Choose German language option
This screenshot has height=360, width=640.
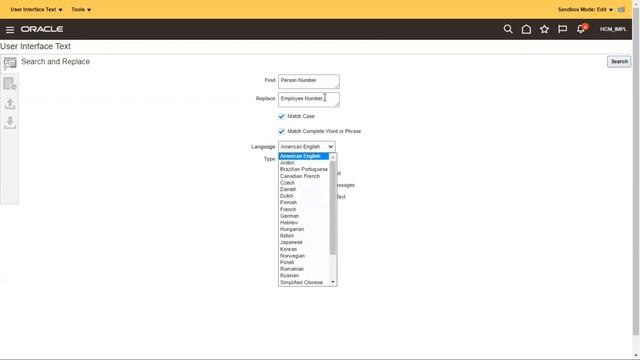(x=304, y=216)
